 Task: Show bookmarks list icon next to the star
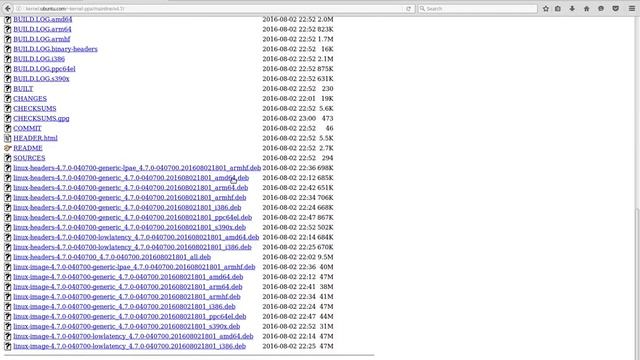tap(558, 9)
